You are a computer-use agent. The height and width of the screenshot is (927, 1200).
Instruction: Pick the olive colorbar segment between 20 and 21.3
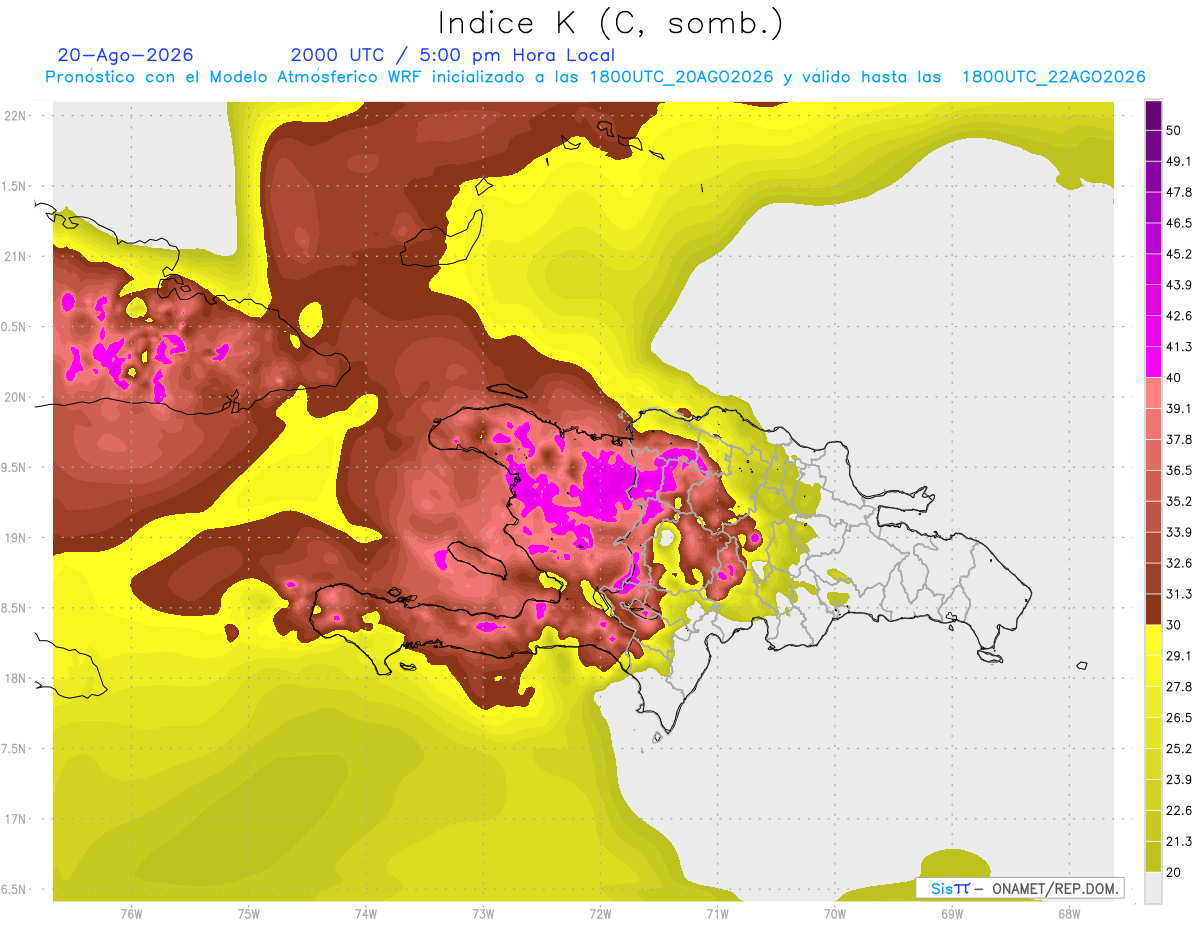coord(1153,855)
